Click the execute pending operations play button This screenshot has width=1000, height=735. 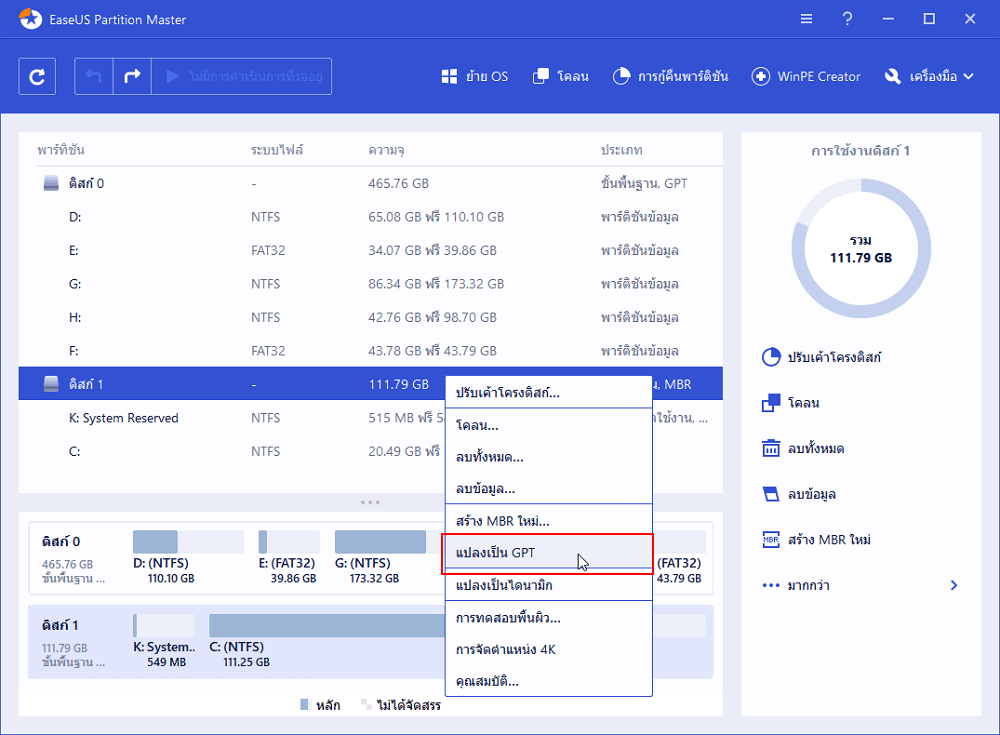coord(241,77)
